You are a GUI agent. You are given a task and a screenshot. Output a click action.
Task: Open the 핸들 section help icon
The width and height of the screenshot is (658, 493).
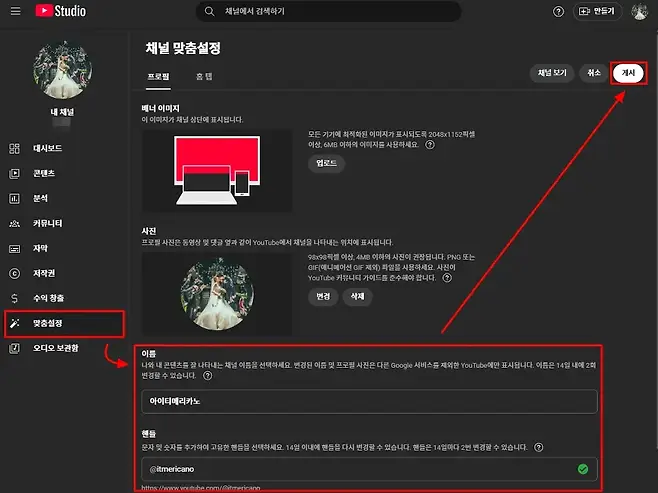click(x=538, y=447)
